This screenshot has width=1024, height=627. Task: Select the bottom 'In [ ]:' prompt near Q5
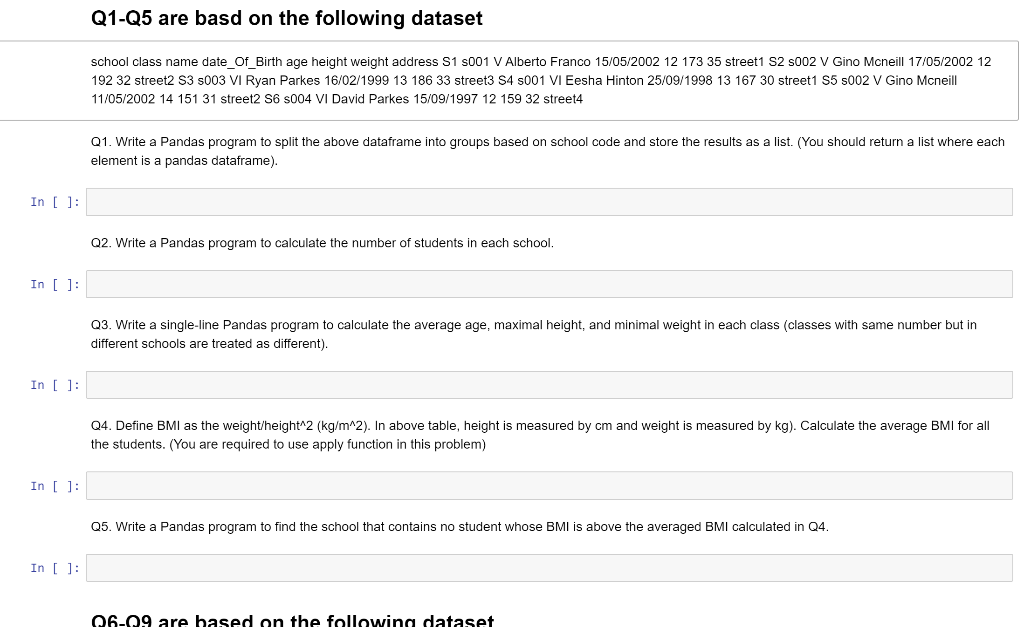[55, 567]
